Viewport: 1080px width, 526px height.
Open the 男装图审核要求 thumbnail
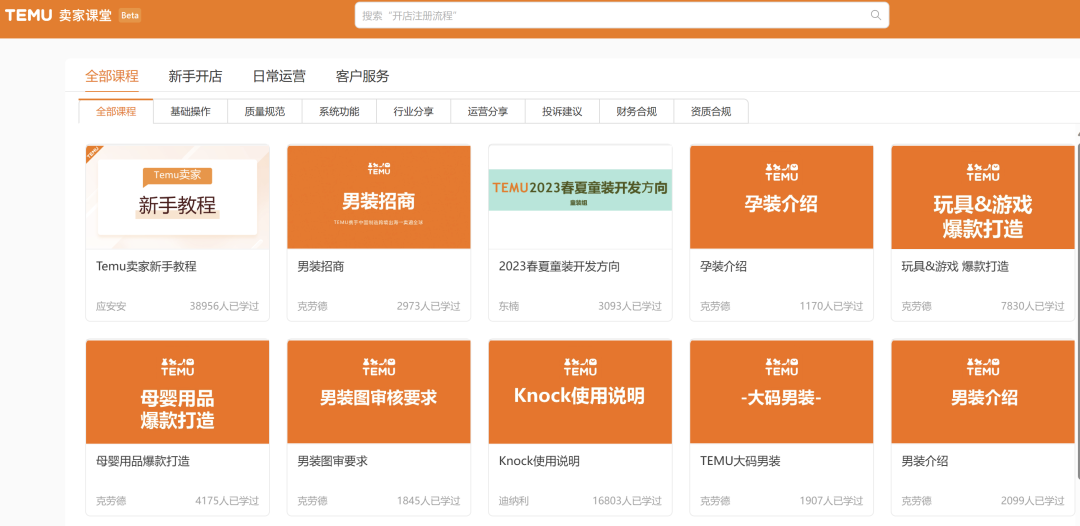click(379, 392)
